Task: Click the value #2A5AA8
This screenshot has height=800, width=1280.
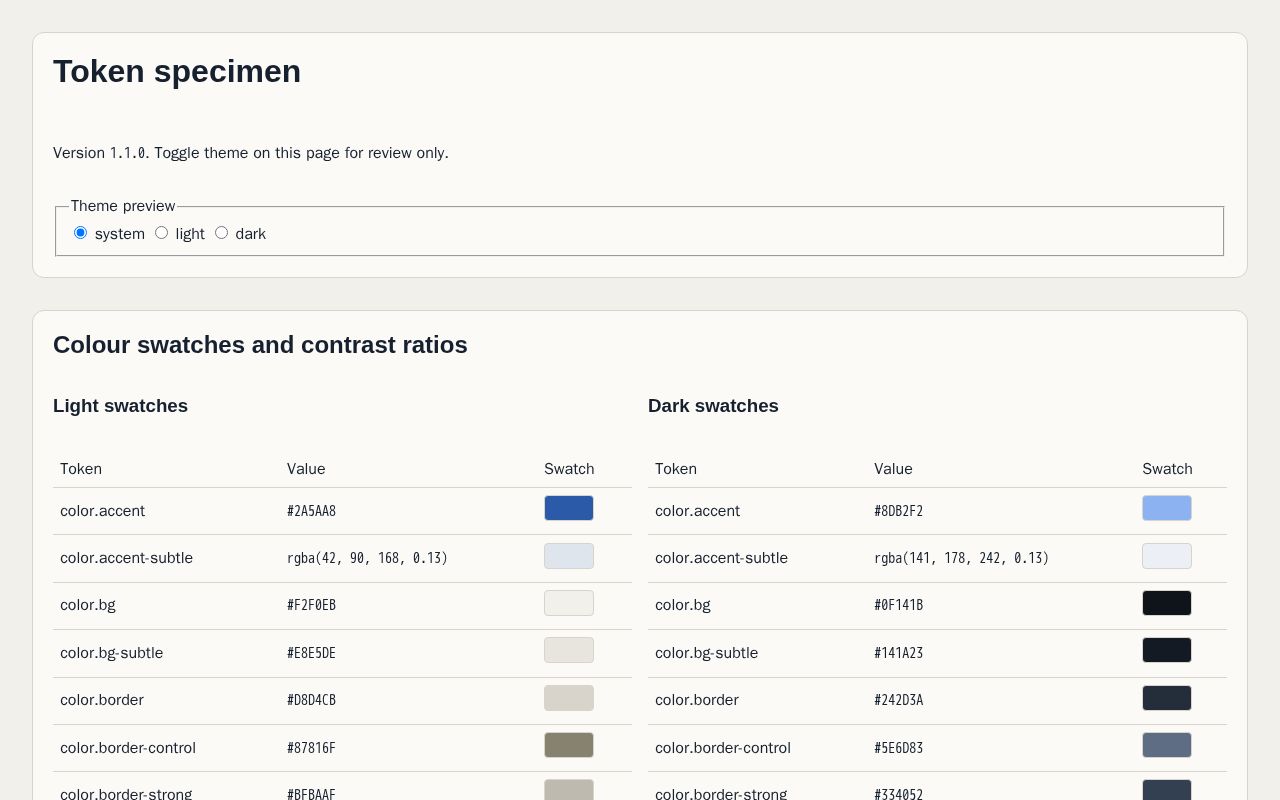Action: pos(311,511)
